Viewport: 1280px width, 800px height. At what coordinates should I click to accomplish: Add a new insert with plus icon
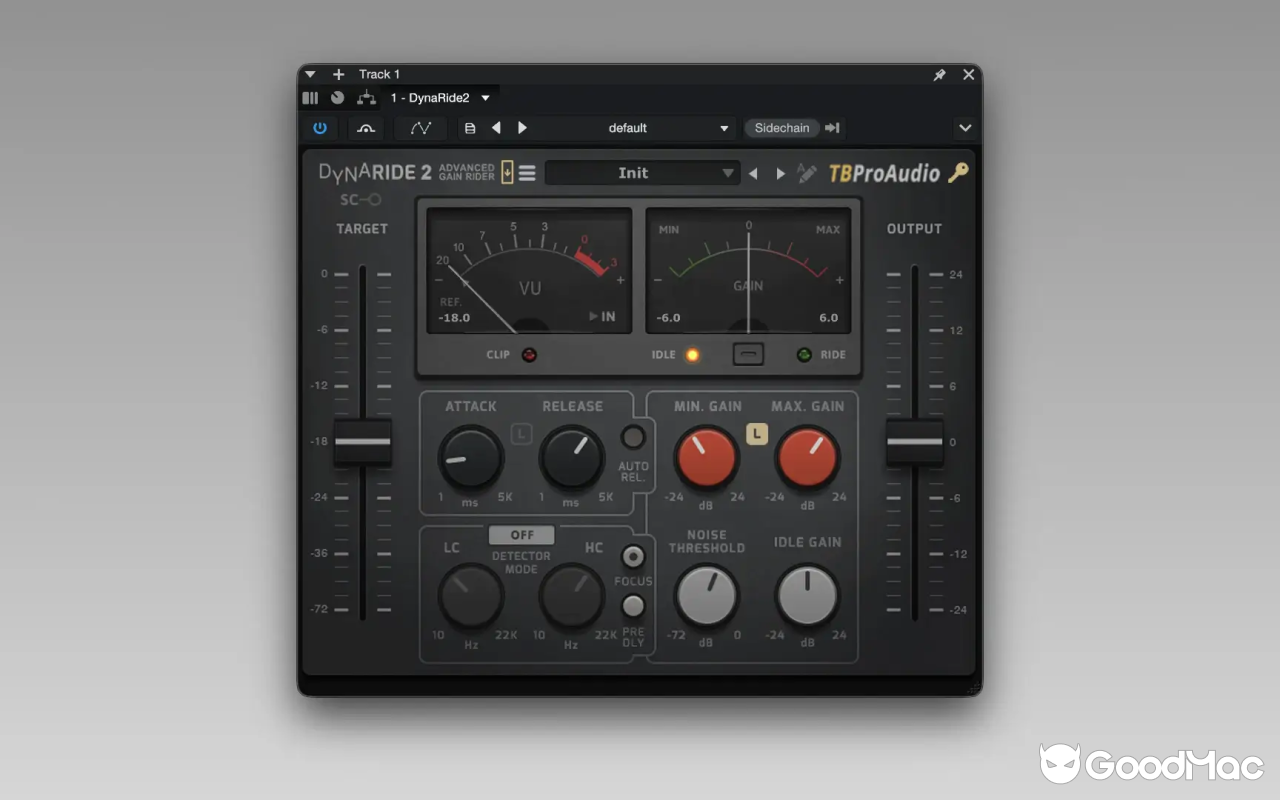point(338,74)
